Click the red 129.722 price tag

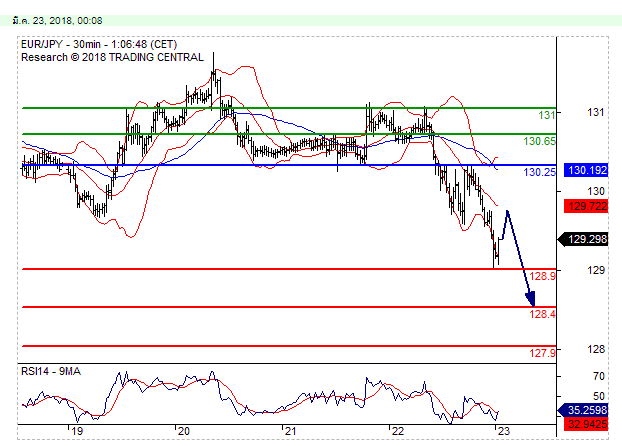coord(586,206)
